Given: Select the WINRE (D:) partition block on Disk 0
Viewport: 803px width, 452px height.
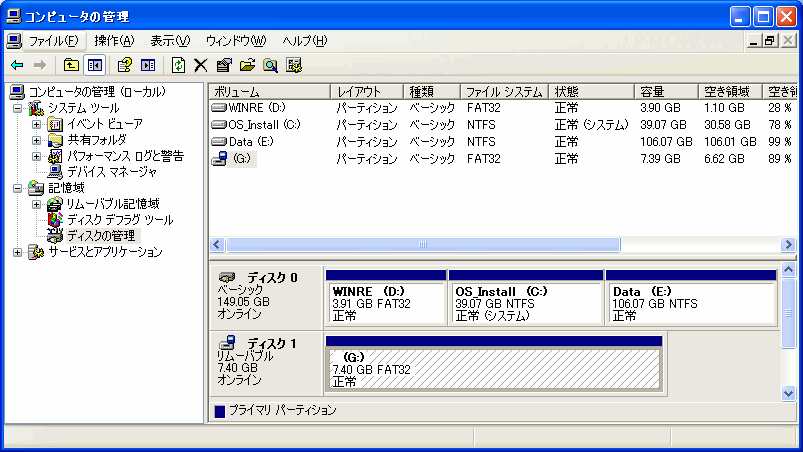Looking at the screenshot, I should click(386, 297).
